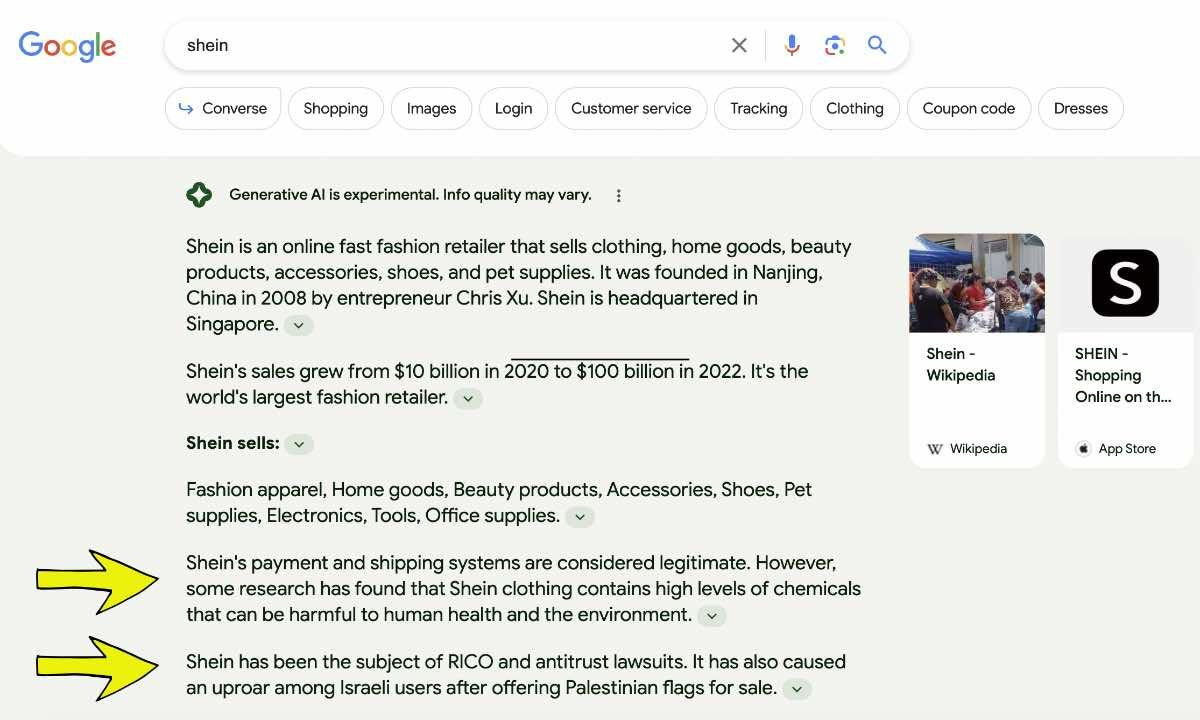Expand sources after 'headquartered in Singapore'

[298, 325]
